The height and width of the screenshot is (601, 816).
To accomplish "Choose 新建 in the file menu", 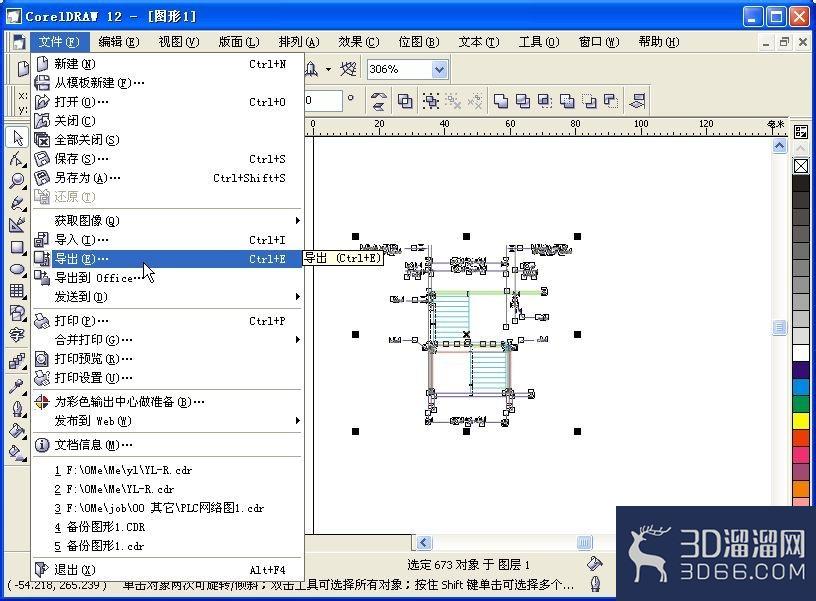I will pyautogui.click(x=168, y=64).
